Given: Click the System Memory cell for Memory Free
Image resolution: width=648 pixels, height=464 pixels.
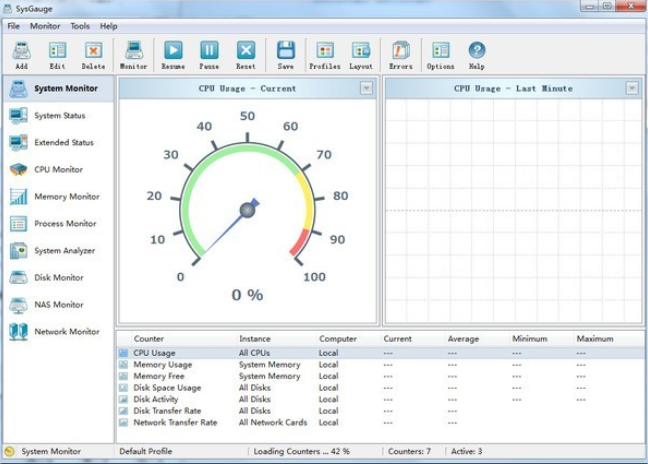Looking at the screenshot, I should point(269,376).
